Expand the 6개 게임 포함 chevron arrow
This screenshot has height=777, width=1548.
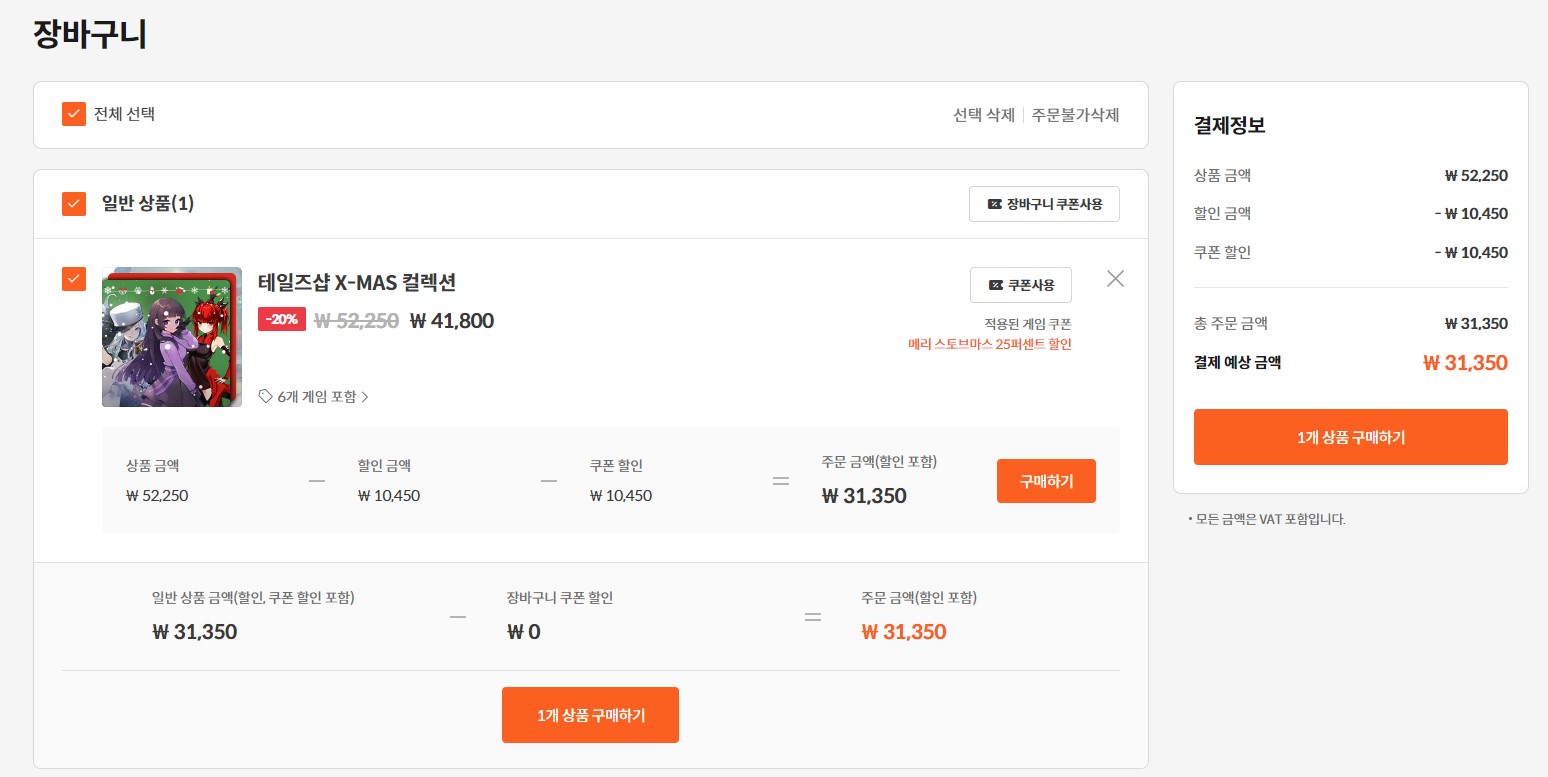coord(365,397)
